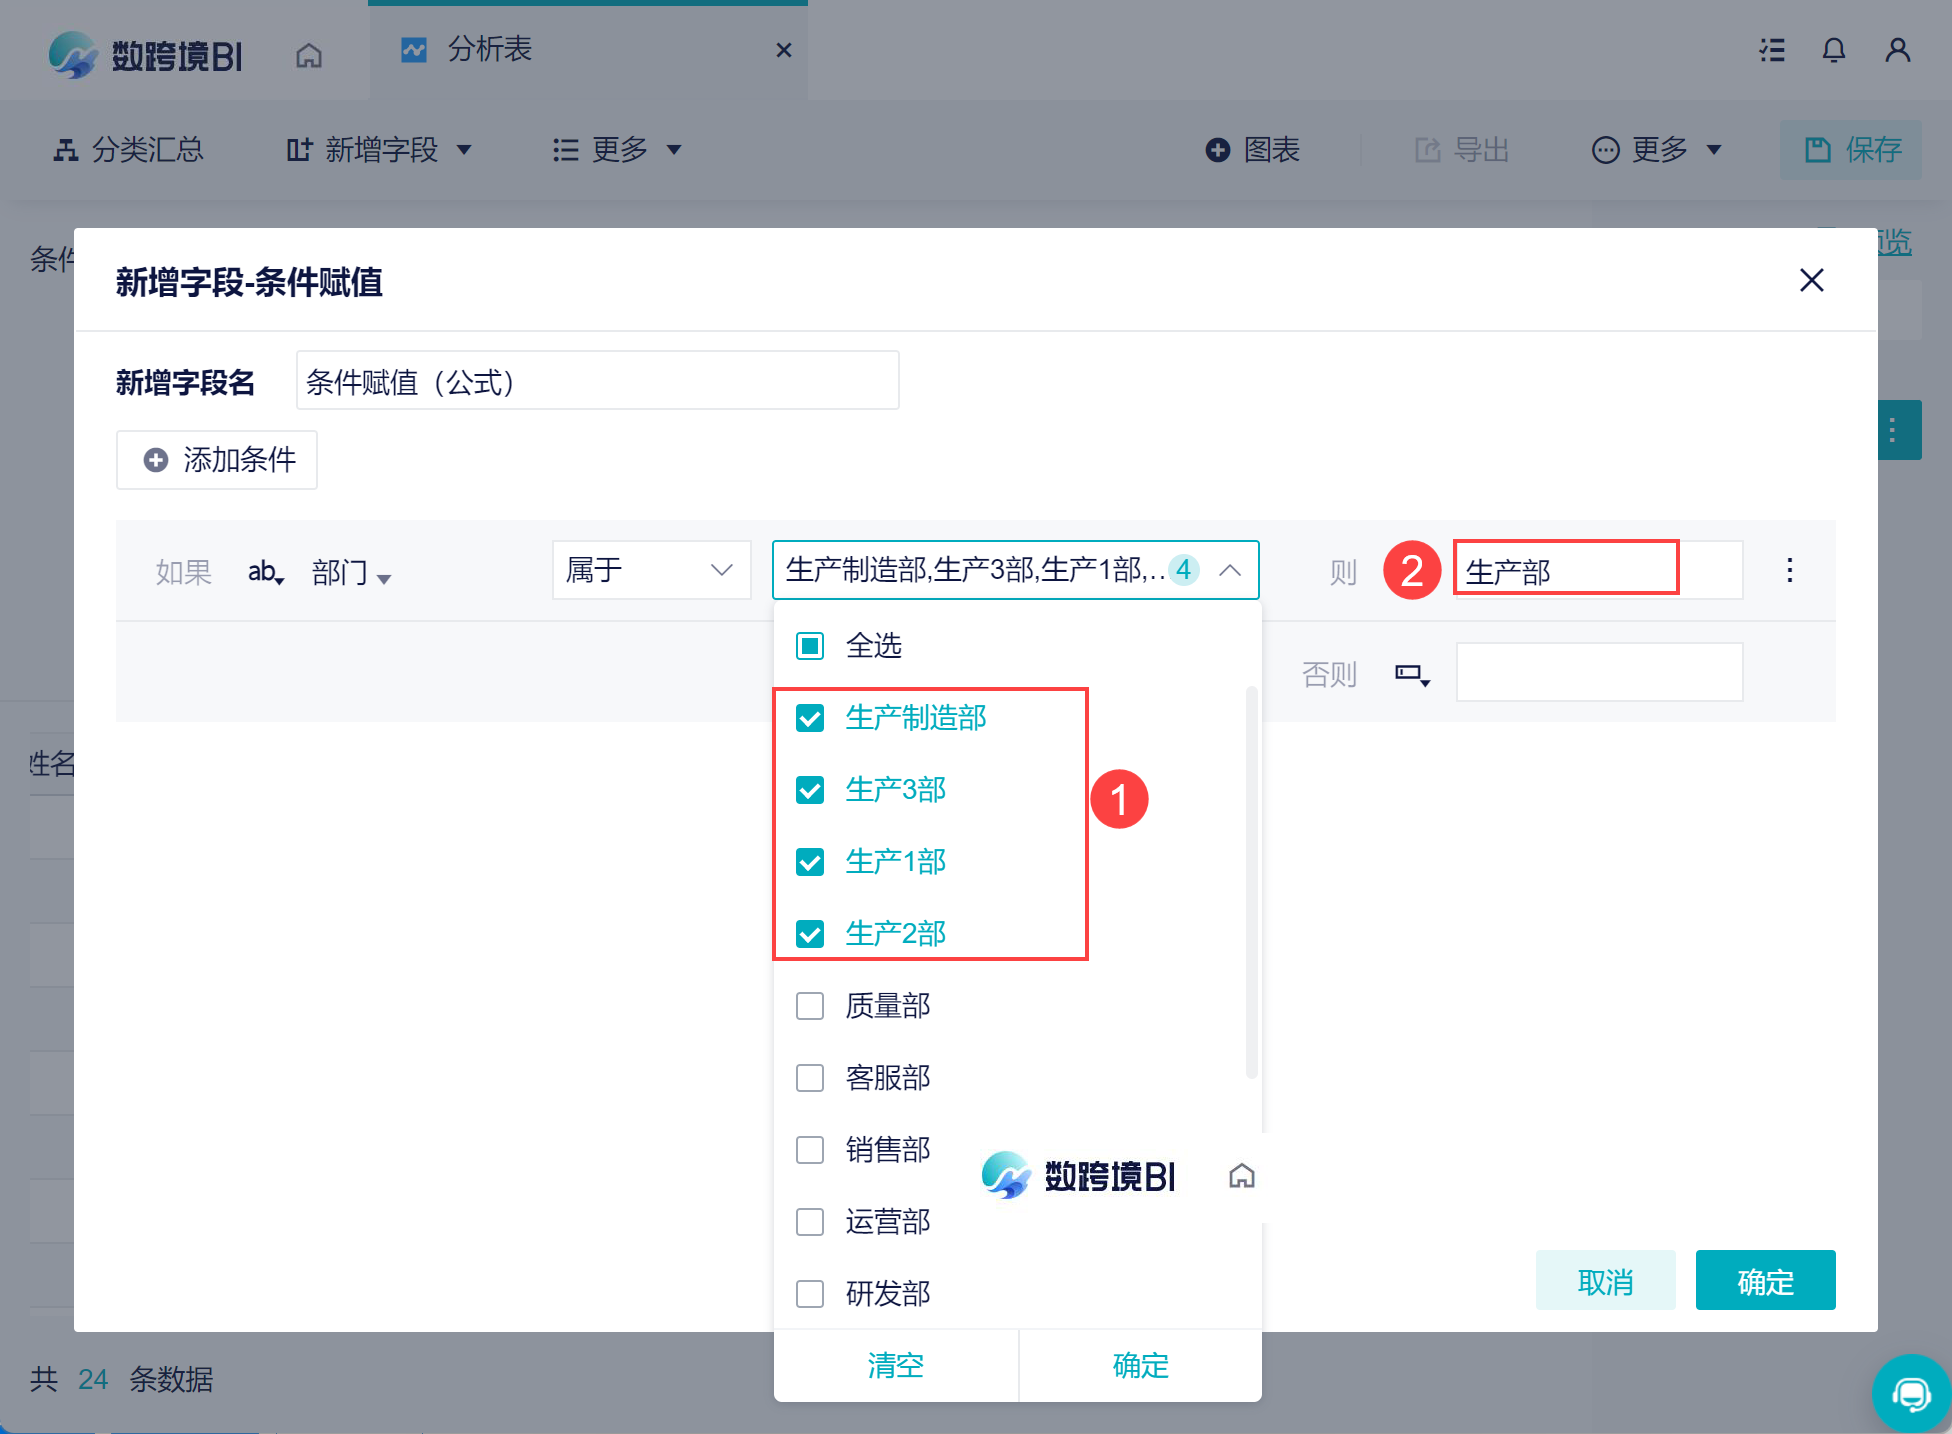
Task: Click the task list icon in header
Action: tap(1772, 50)
